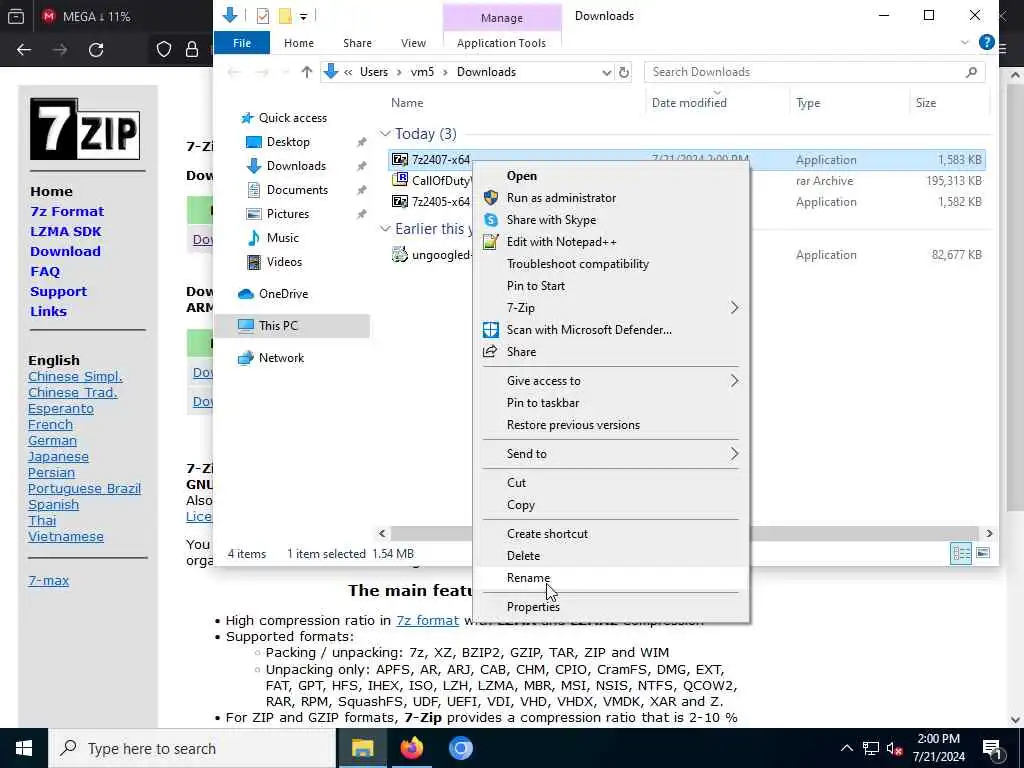
Task: Open Firefox from the taskbar
Action: [x=411, y=748]
